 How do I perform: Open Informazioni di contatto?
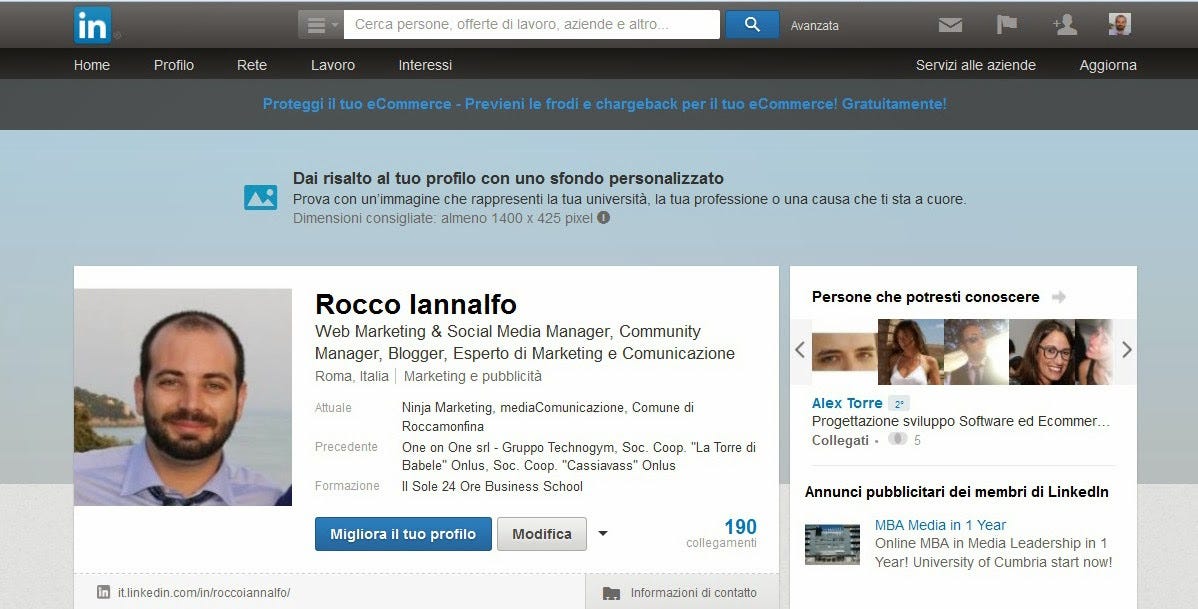[693, 592]
